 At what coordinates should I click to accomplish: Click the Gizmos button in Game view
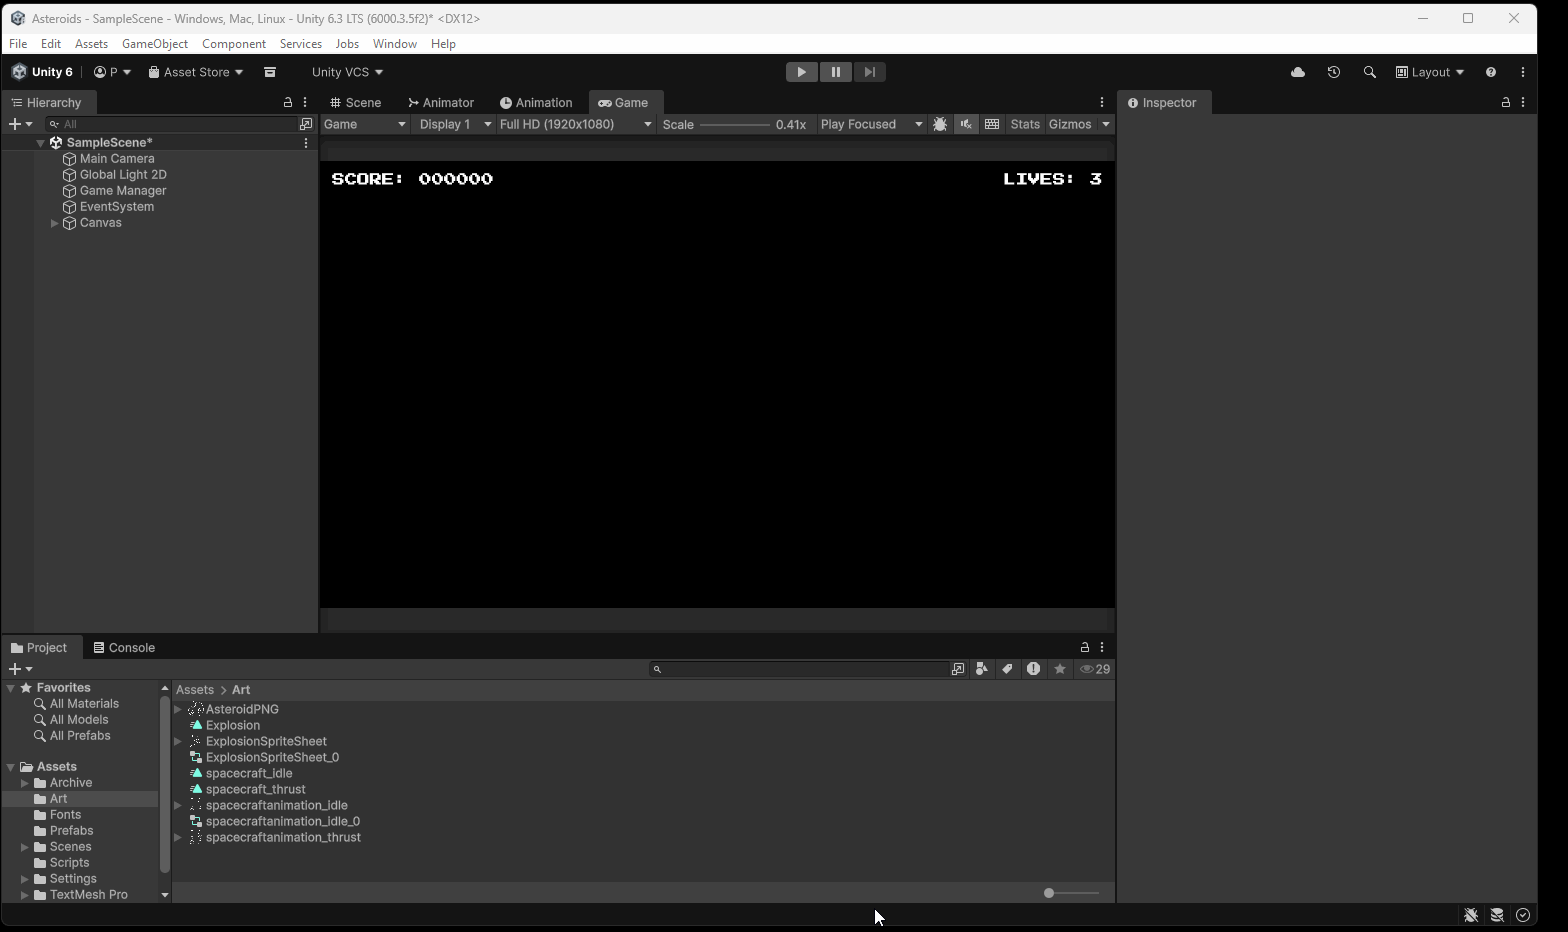tap(1070, 124)
